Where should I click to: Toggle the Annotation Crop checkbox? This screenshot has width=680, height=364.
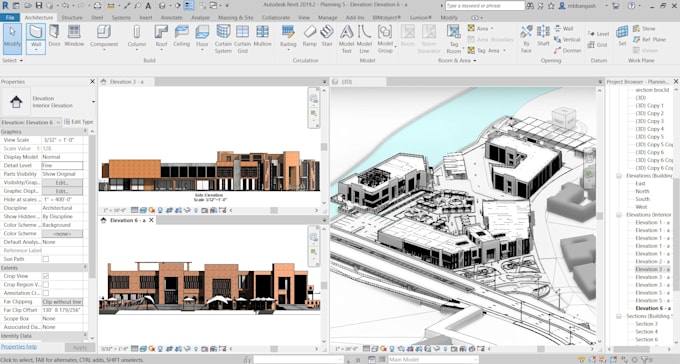(x=46, y=293)
